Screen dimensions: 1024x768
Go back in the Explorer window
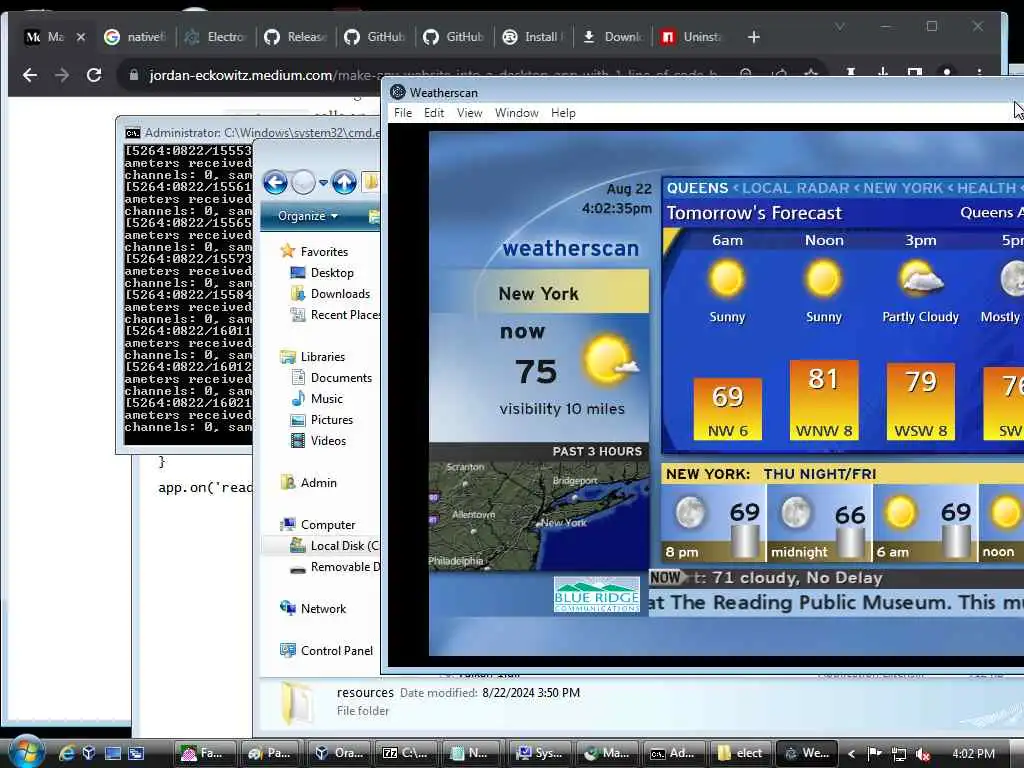click(276, 182)
